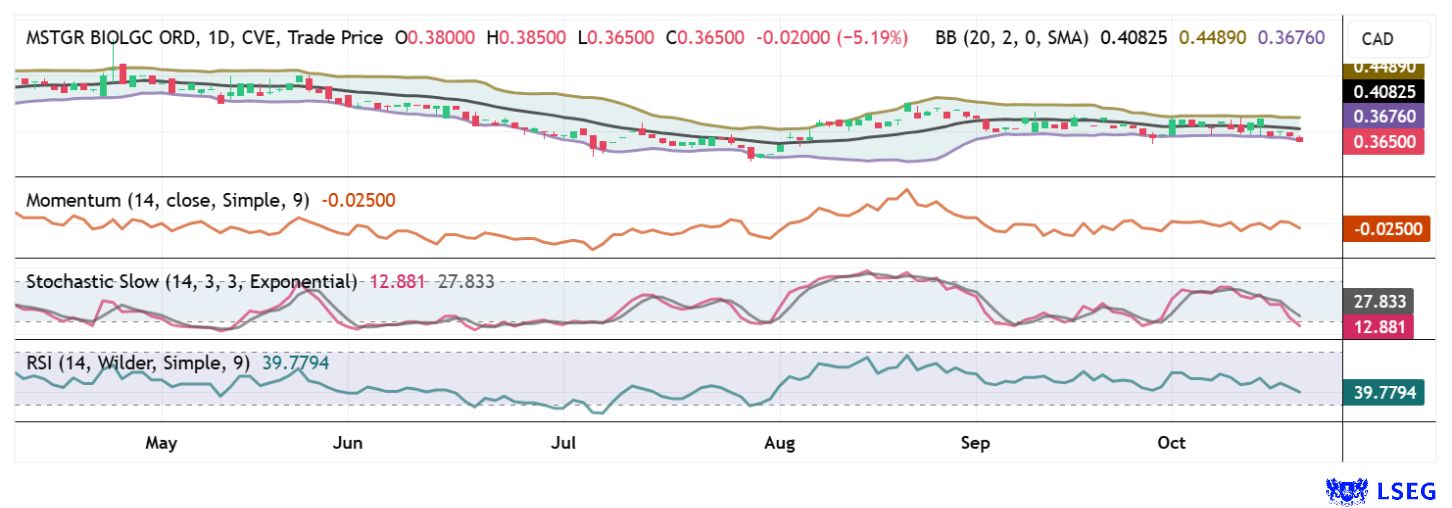Select the Stochastic Slow indicator label
Viewport: 1452px width, 508px height.
(x=191, y=281)
